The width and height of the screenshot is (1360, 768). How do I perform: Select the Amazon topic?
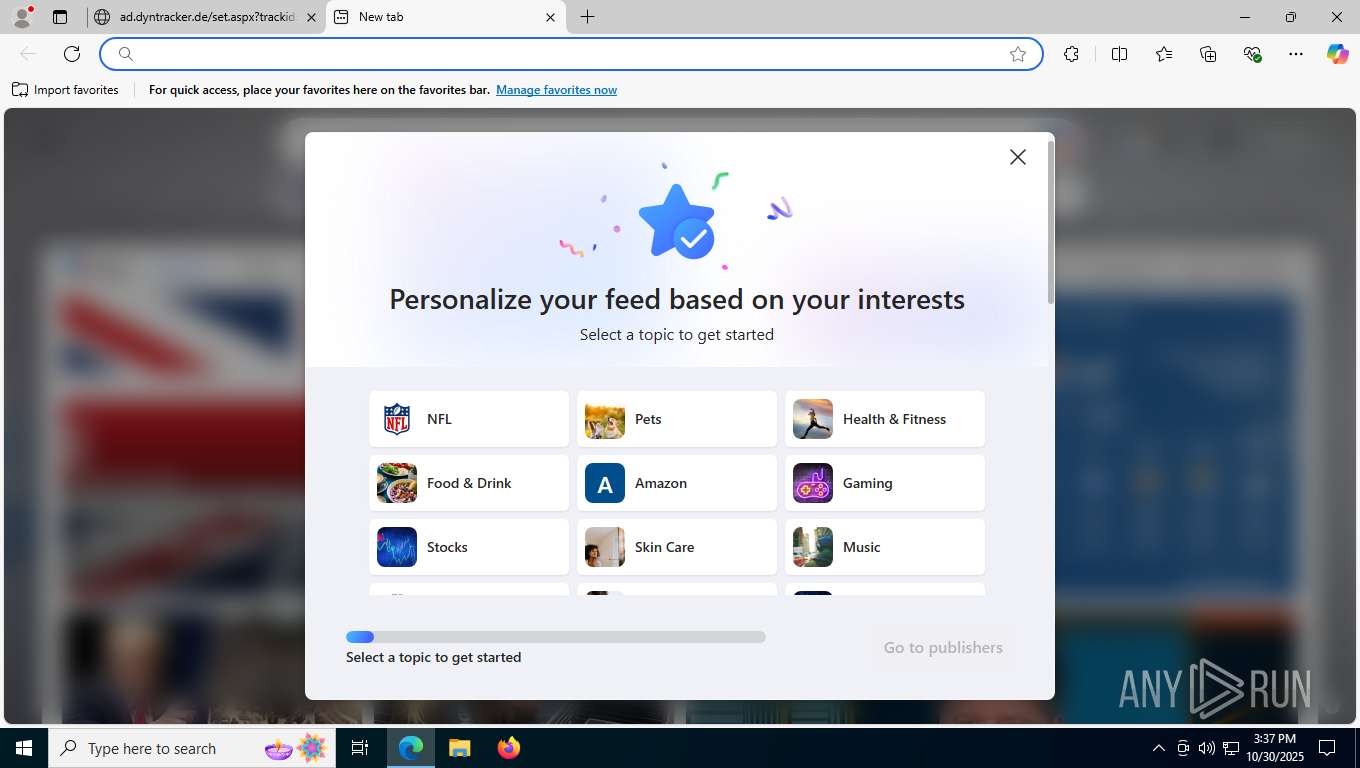tap(677, 483)
